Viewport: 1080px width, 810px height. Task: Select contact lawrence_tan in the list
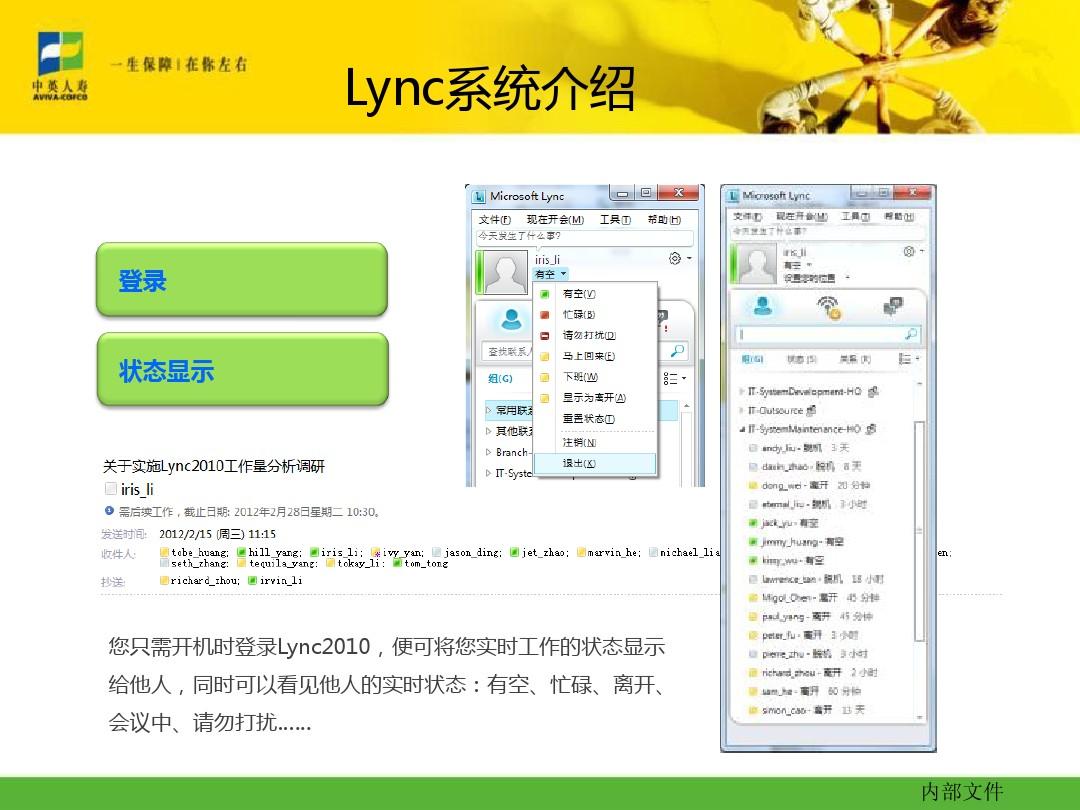coord(816,579)
